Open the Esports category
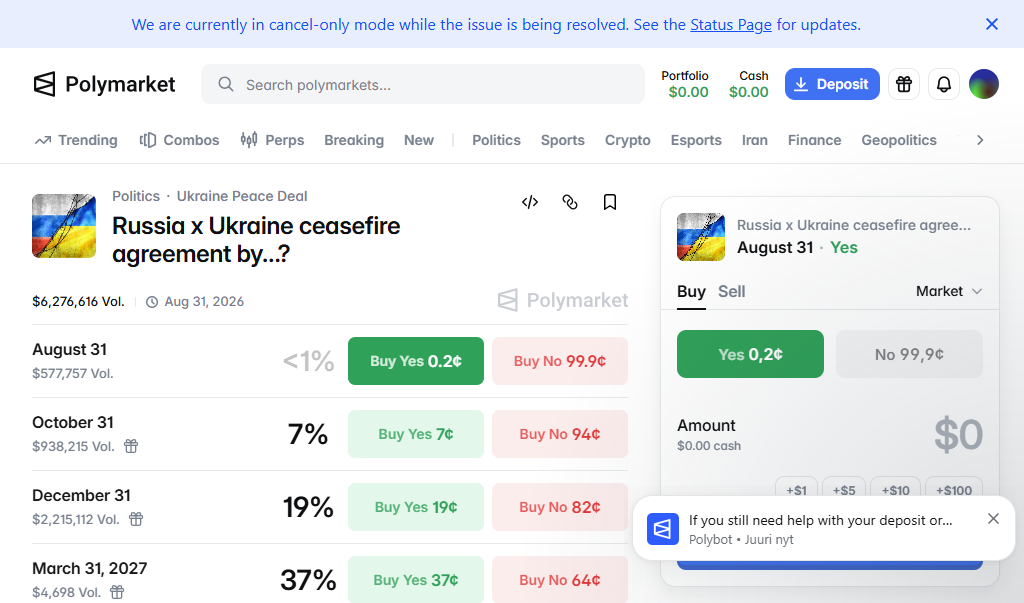This screenshot has width=1024, height=603. [x=696, y=140]
